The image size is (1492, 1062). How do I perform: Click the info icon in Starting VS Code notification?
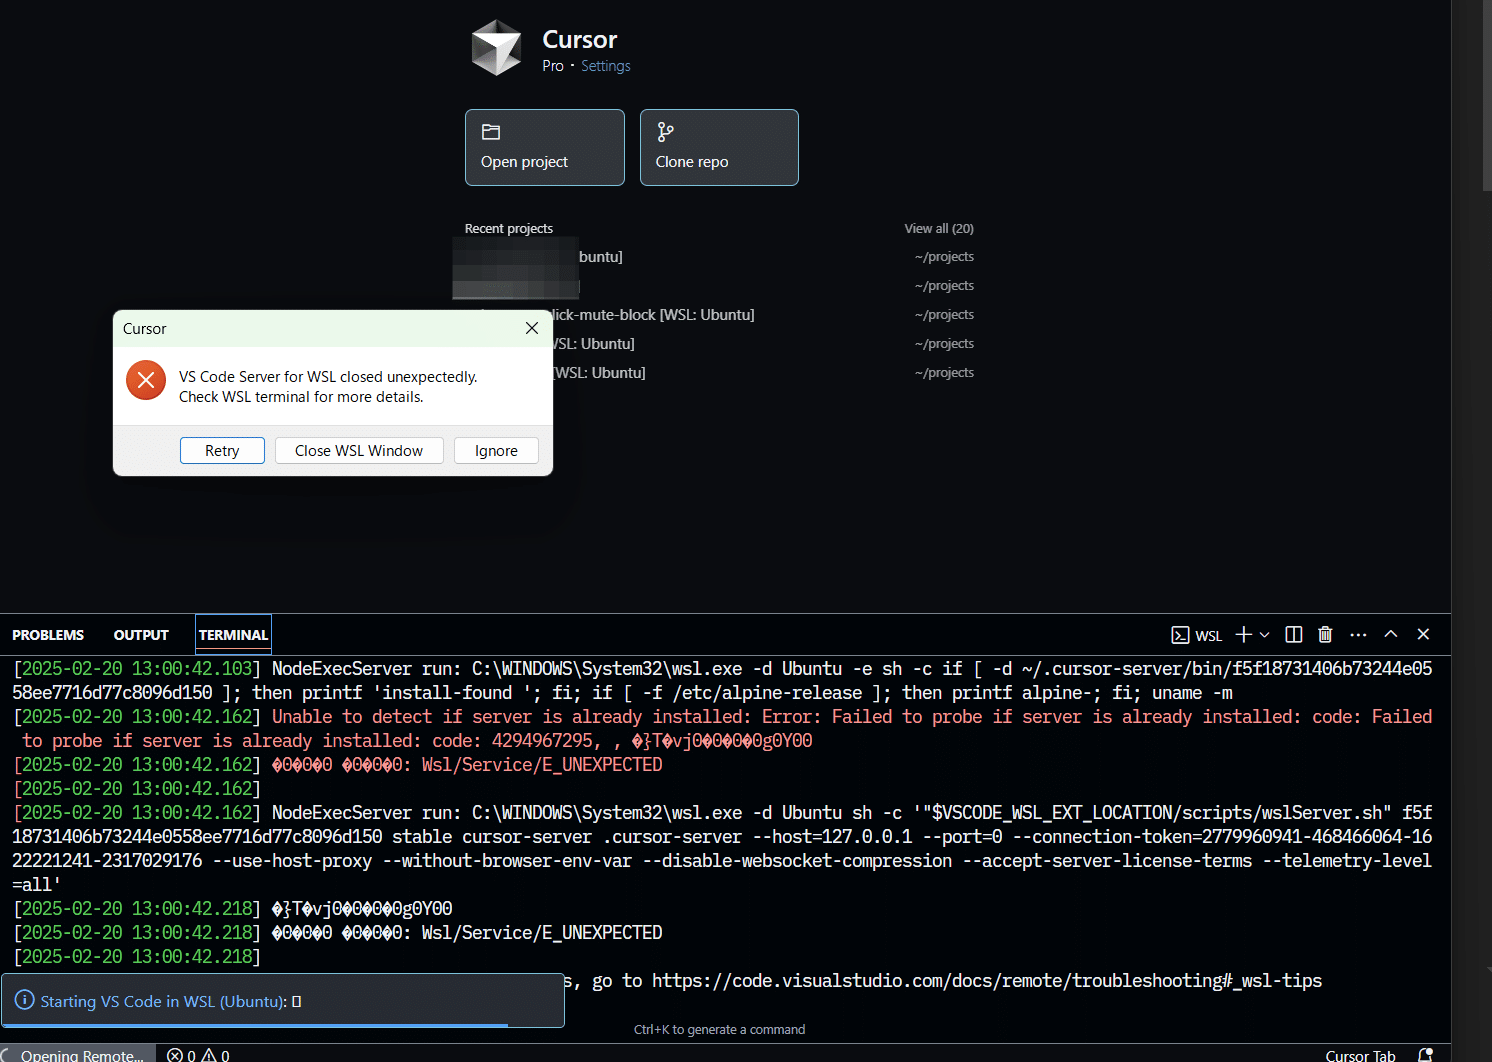(25, 1000)
